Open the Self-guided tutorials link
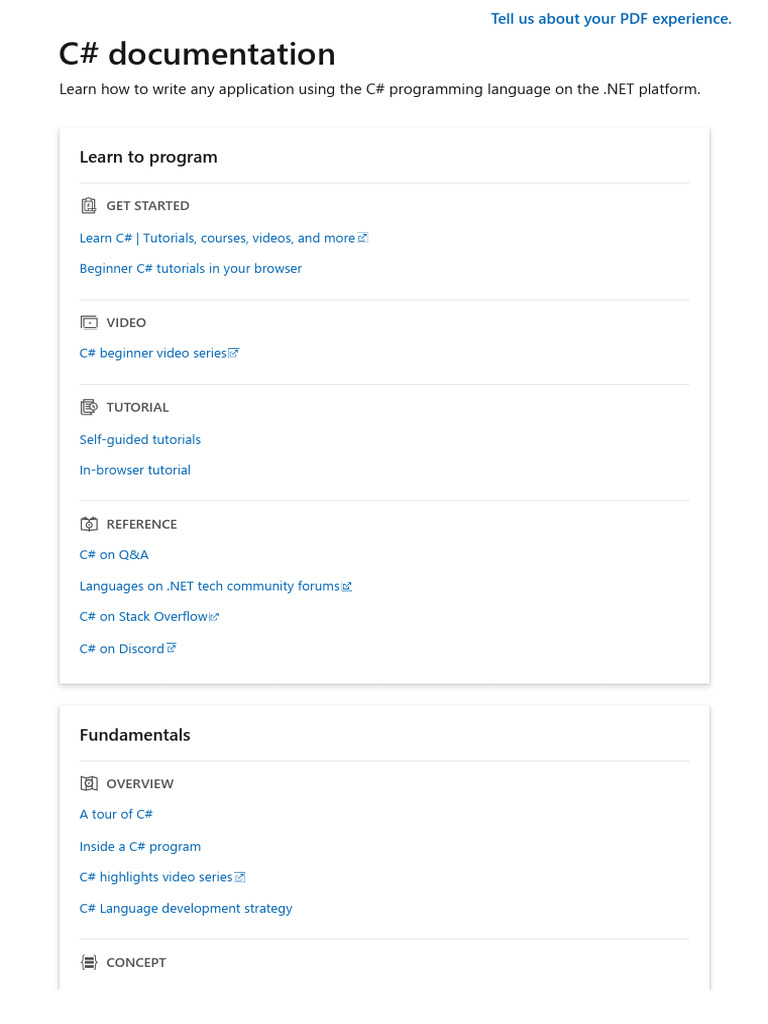This screenshot has height=1024, width=768. [140, 440]
